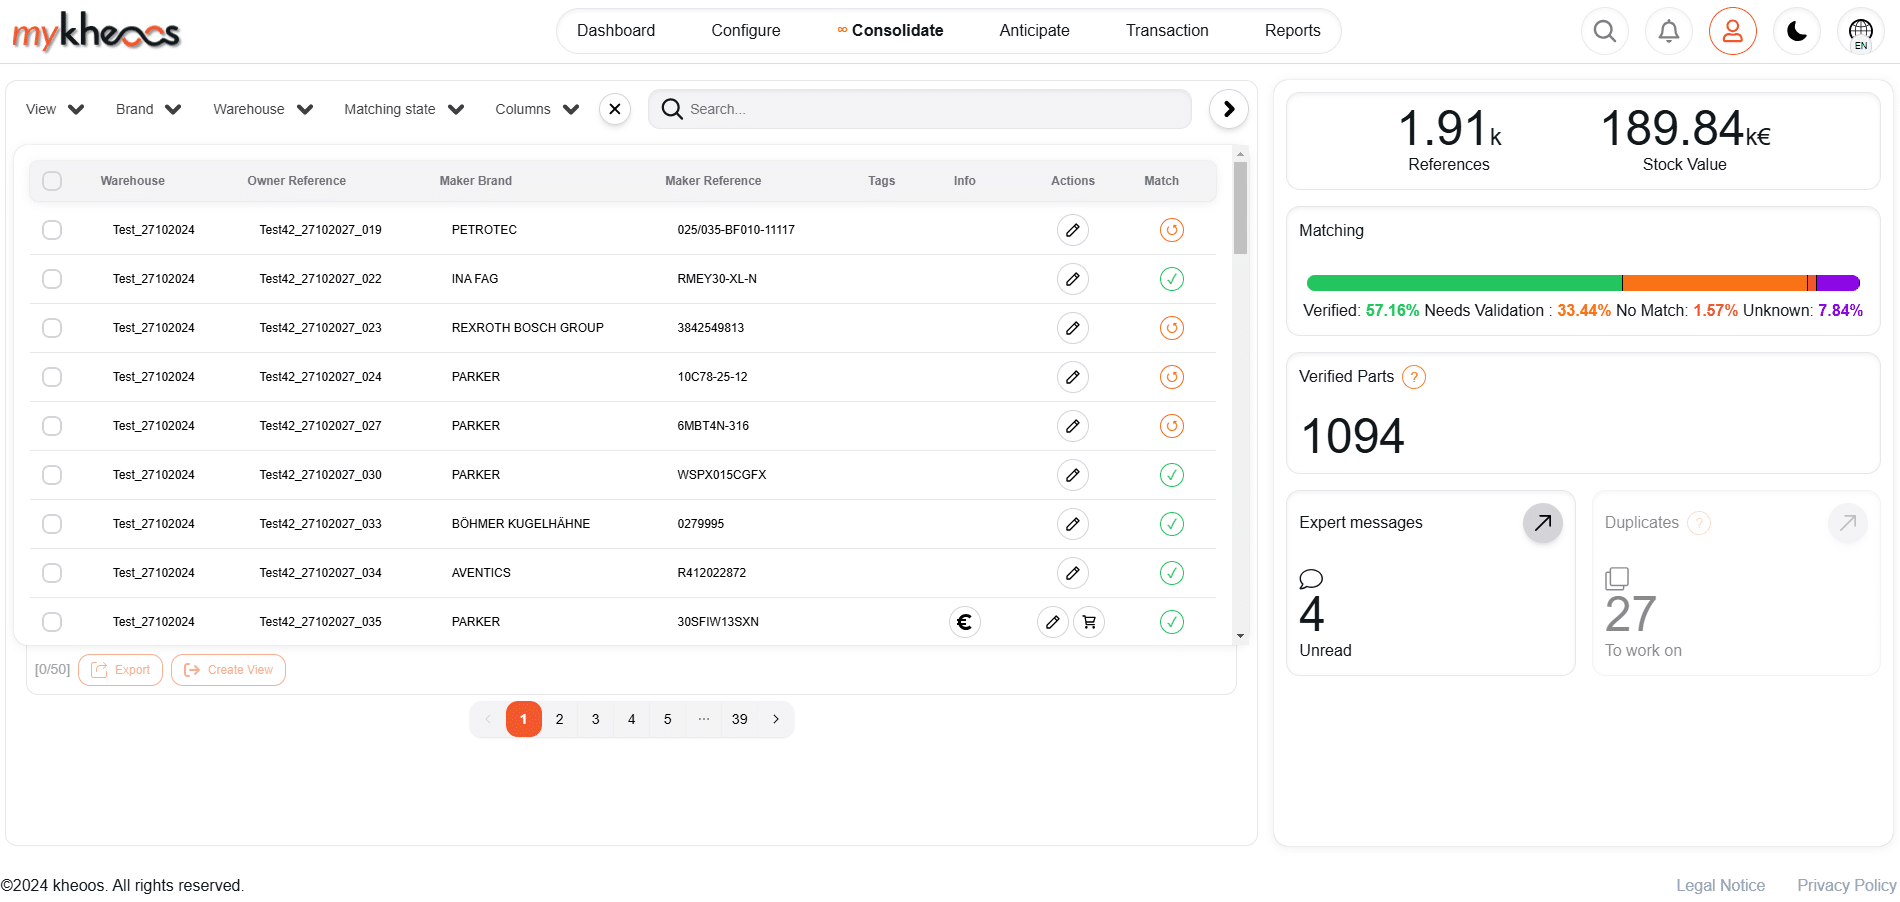This screenshot has height=902, width=1900.
Task: Click the Verified Parts help question icon
Action: [1413, 377]
